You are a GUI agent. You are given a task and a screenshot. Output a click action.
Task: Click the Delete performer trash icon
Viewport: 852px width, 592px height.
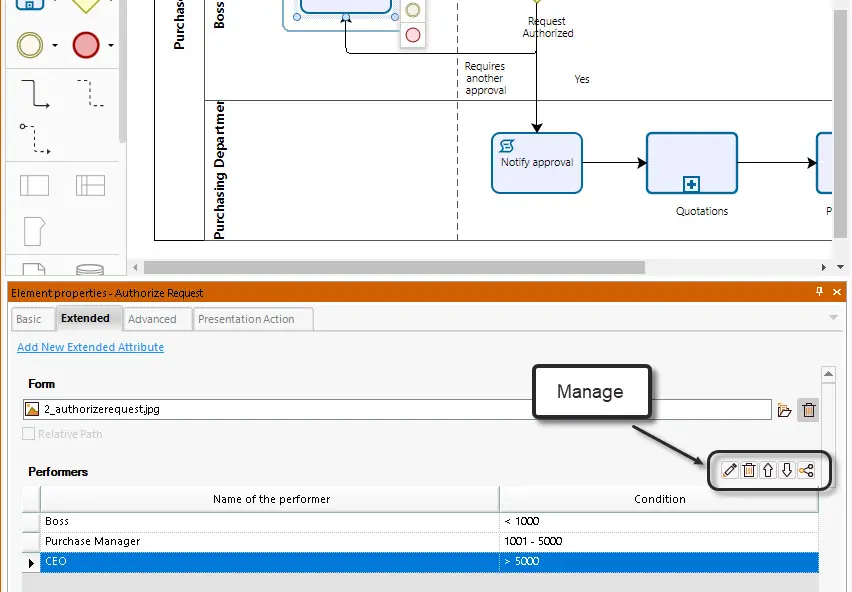click(x=749, y=470)
